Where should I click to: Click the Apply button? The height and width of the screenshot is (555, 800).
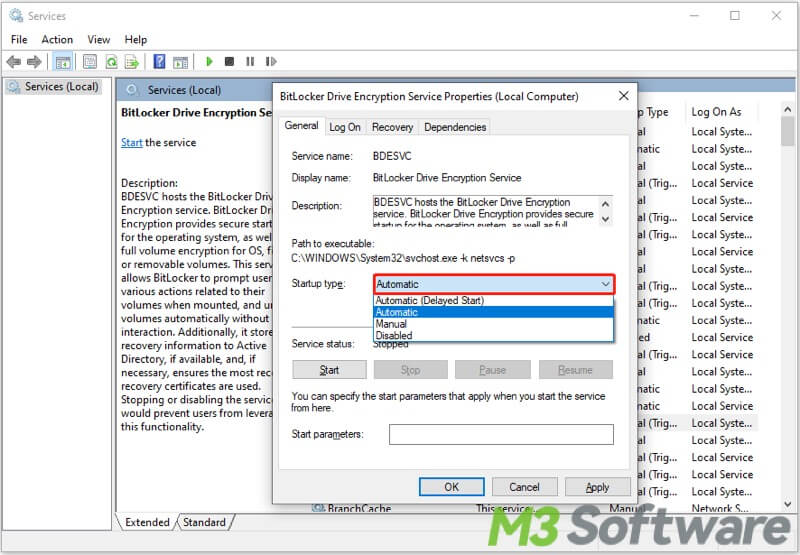point(597,487)
